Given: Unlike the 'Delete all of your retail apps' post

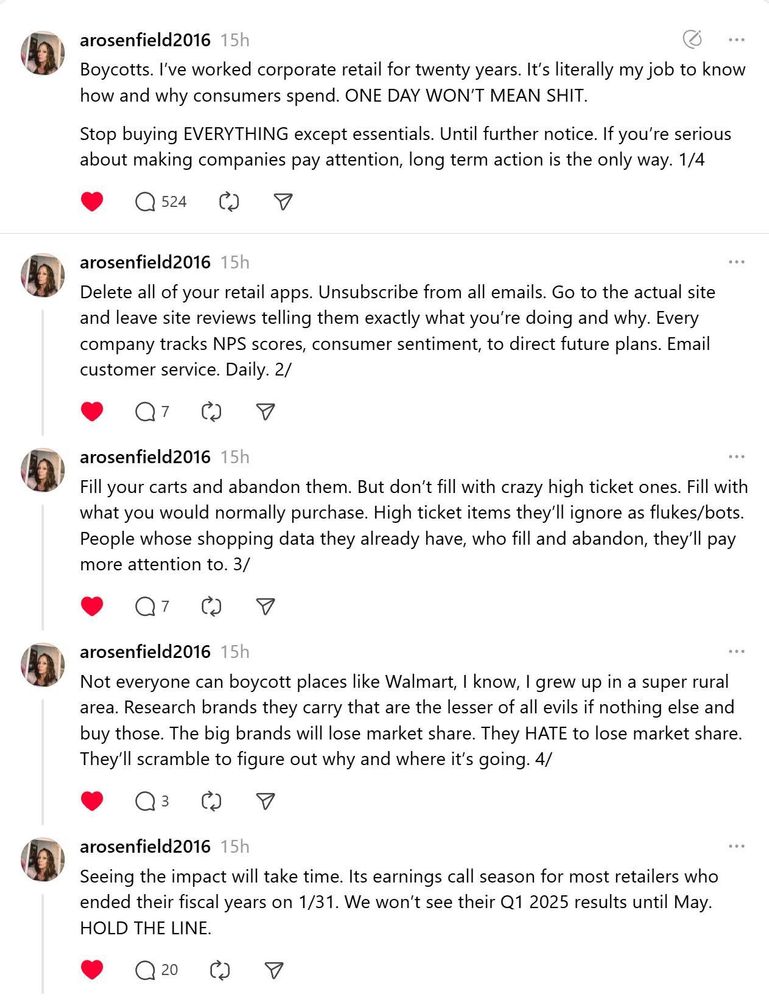Looking at the screenshot, I should coord(92,411).
